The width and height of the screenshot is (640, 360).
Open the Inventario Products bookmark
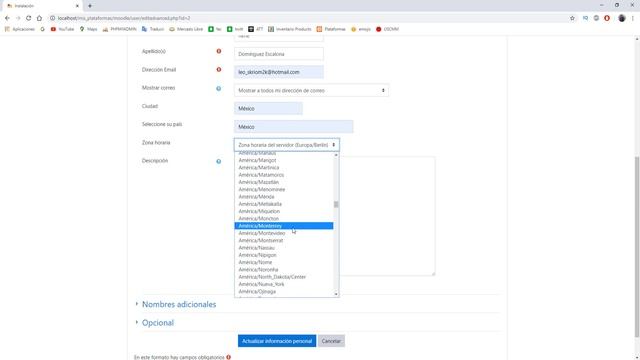[290, 29]
